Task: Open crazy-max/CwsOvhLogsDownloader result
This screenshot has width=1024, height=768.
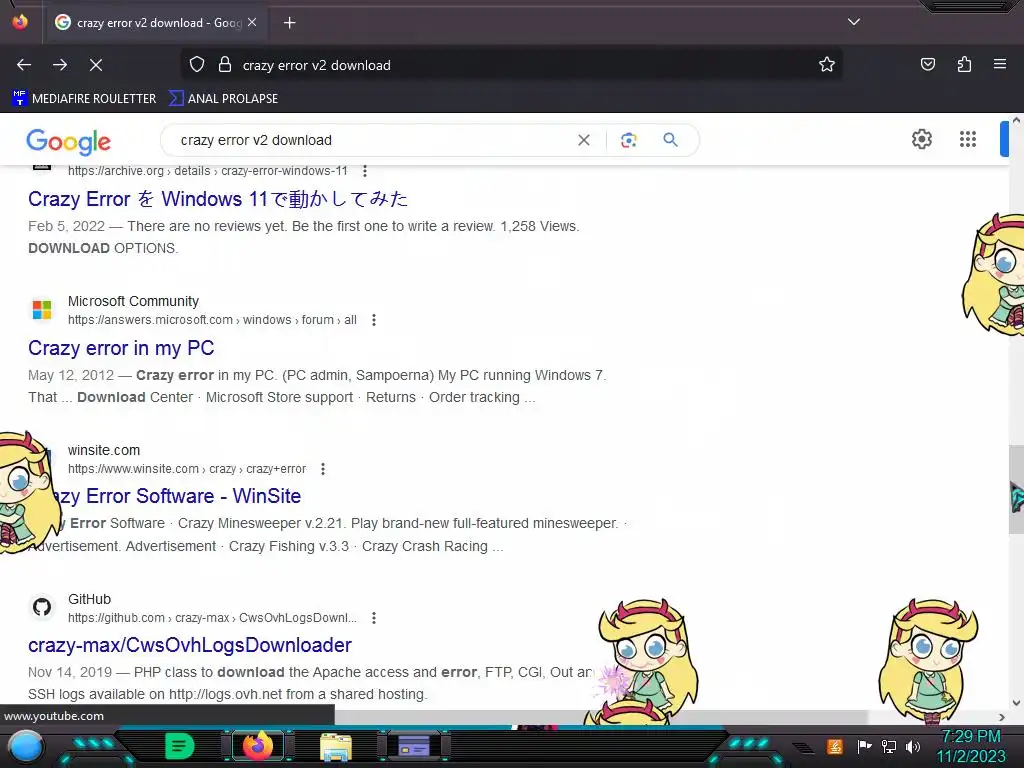Action: click(x=190, y=645)
